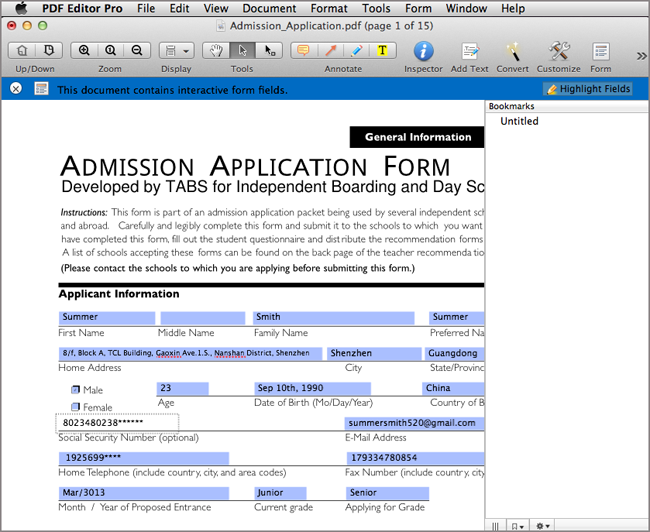Dismiss the form fields notification bar
This screenshot has width=650, height=532.
[x=16, y=89]
